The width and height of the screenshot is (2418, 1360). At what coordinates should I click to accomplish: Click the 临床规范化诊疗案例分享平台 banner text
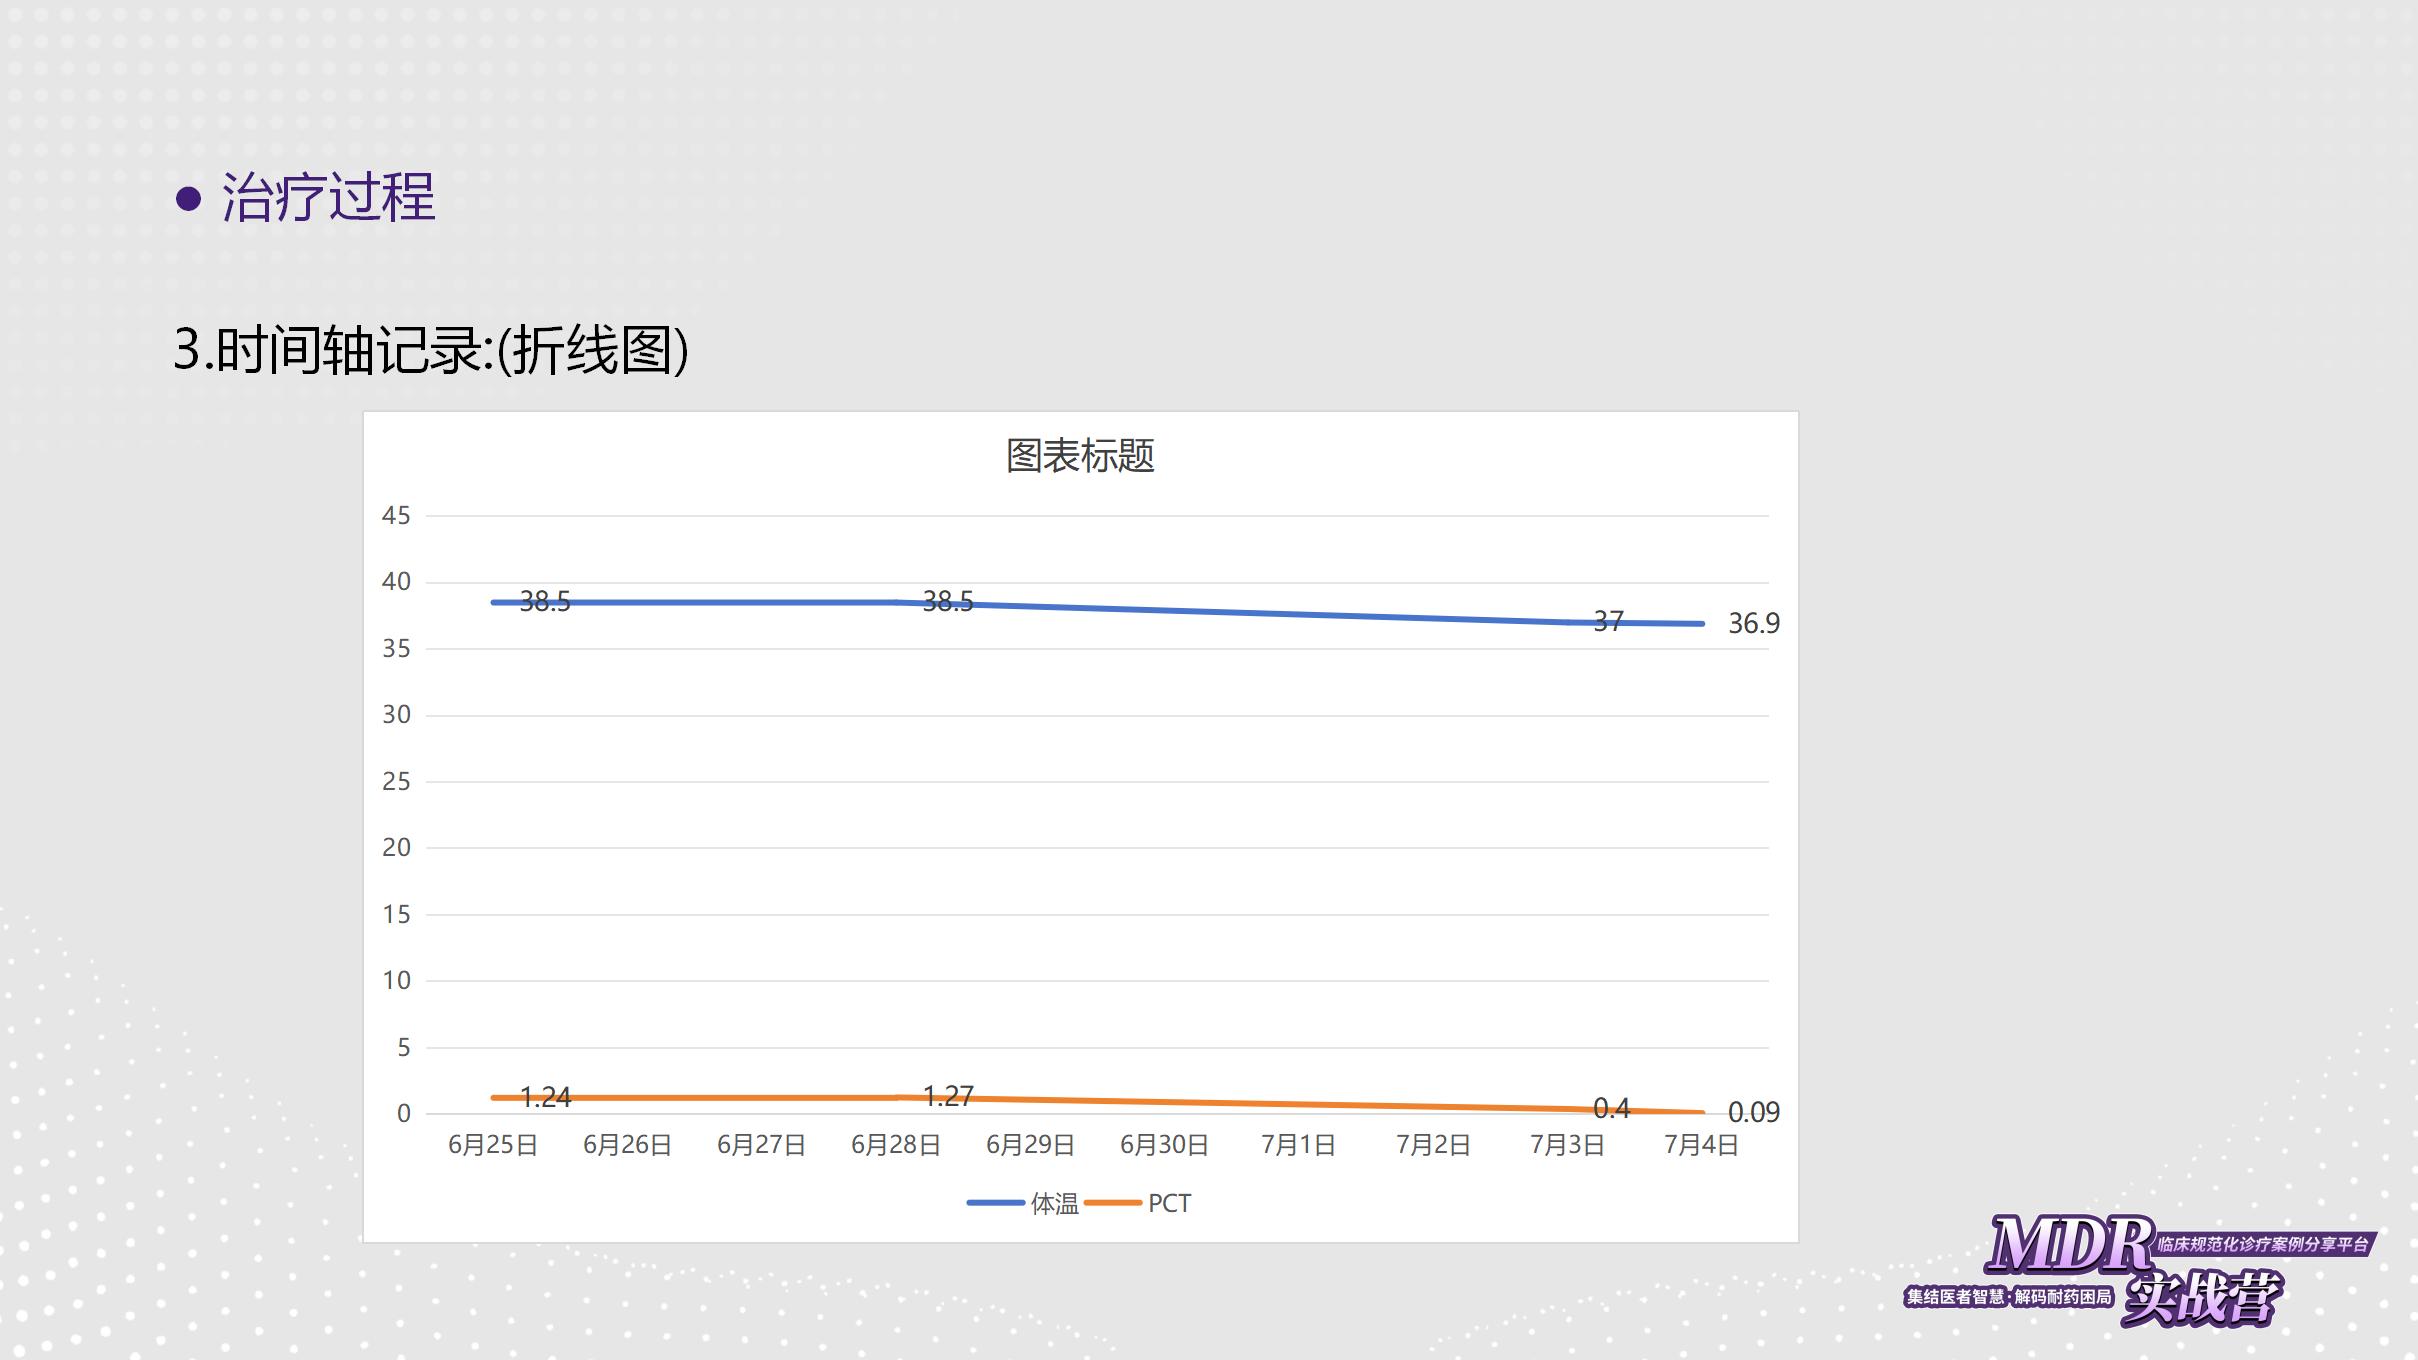pos(2263,1245)
